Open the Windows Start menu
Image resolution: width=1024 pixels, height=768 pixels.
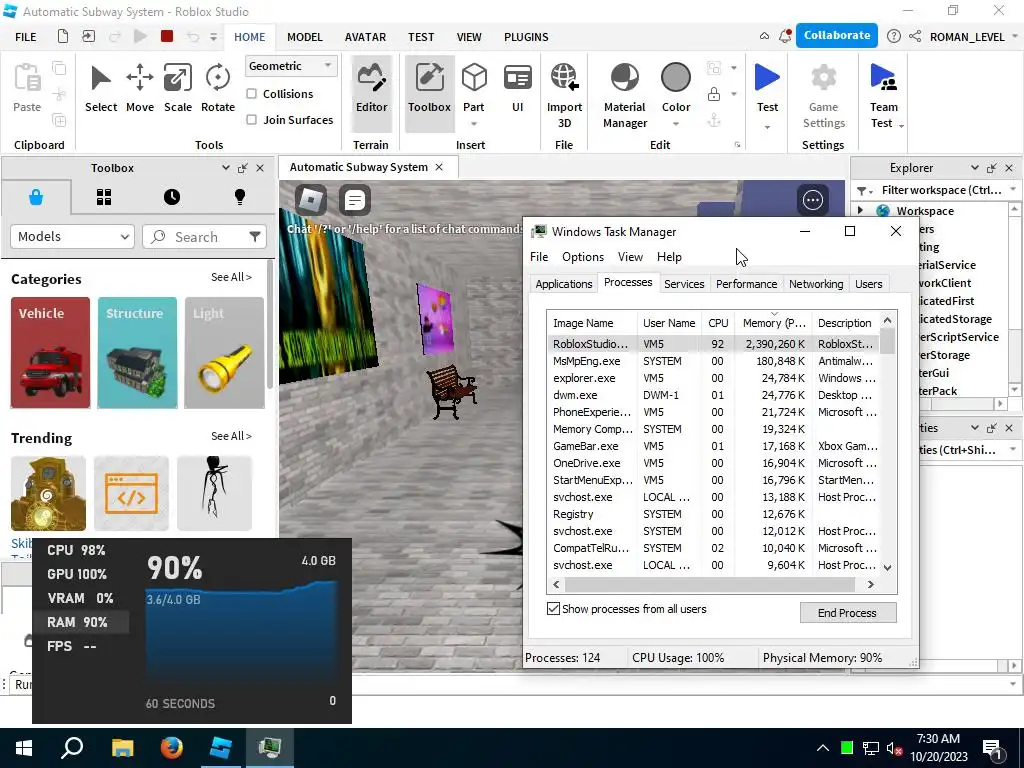pyautogui.click(x=24, y=748)
